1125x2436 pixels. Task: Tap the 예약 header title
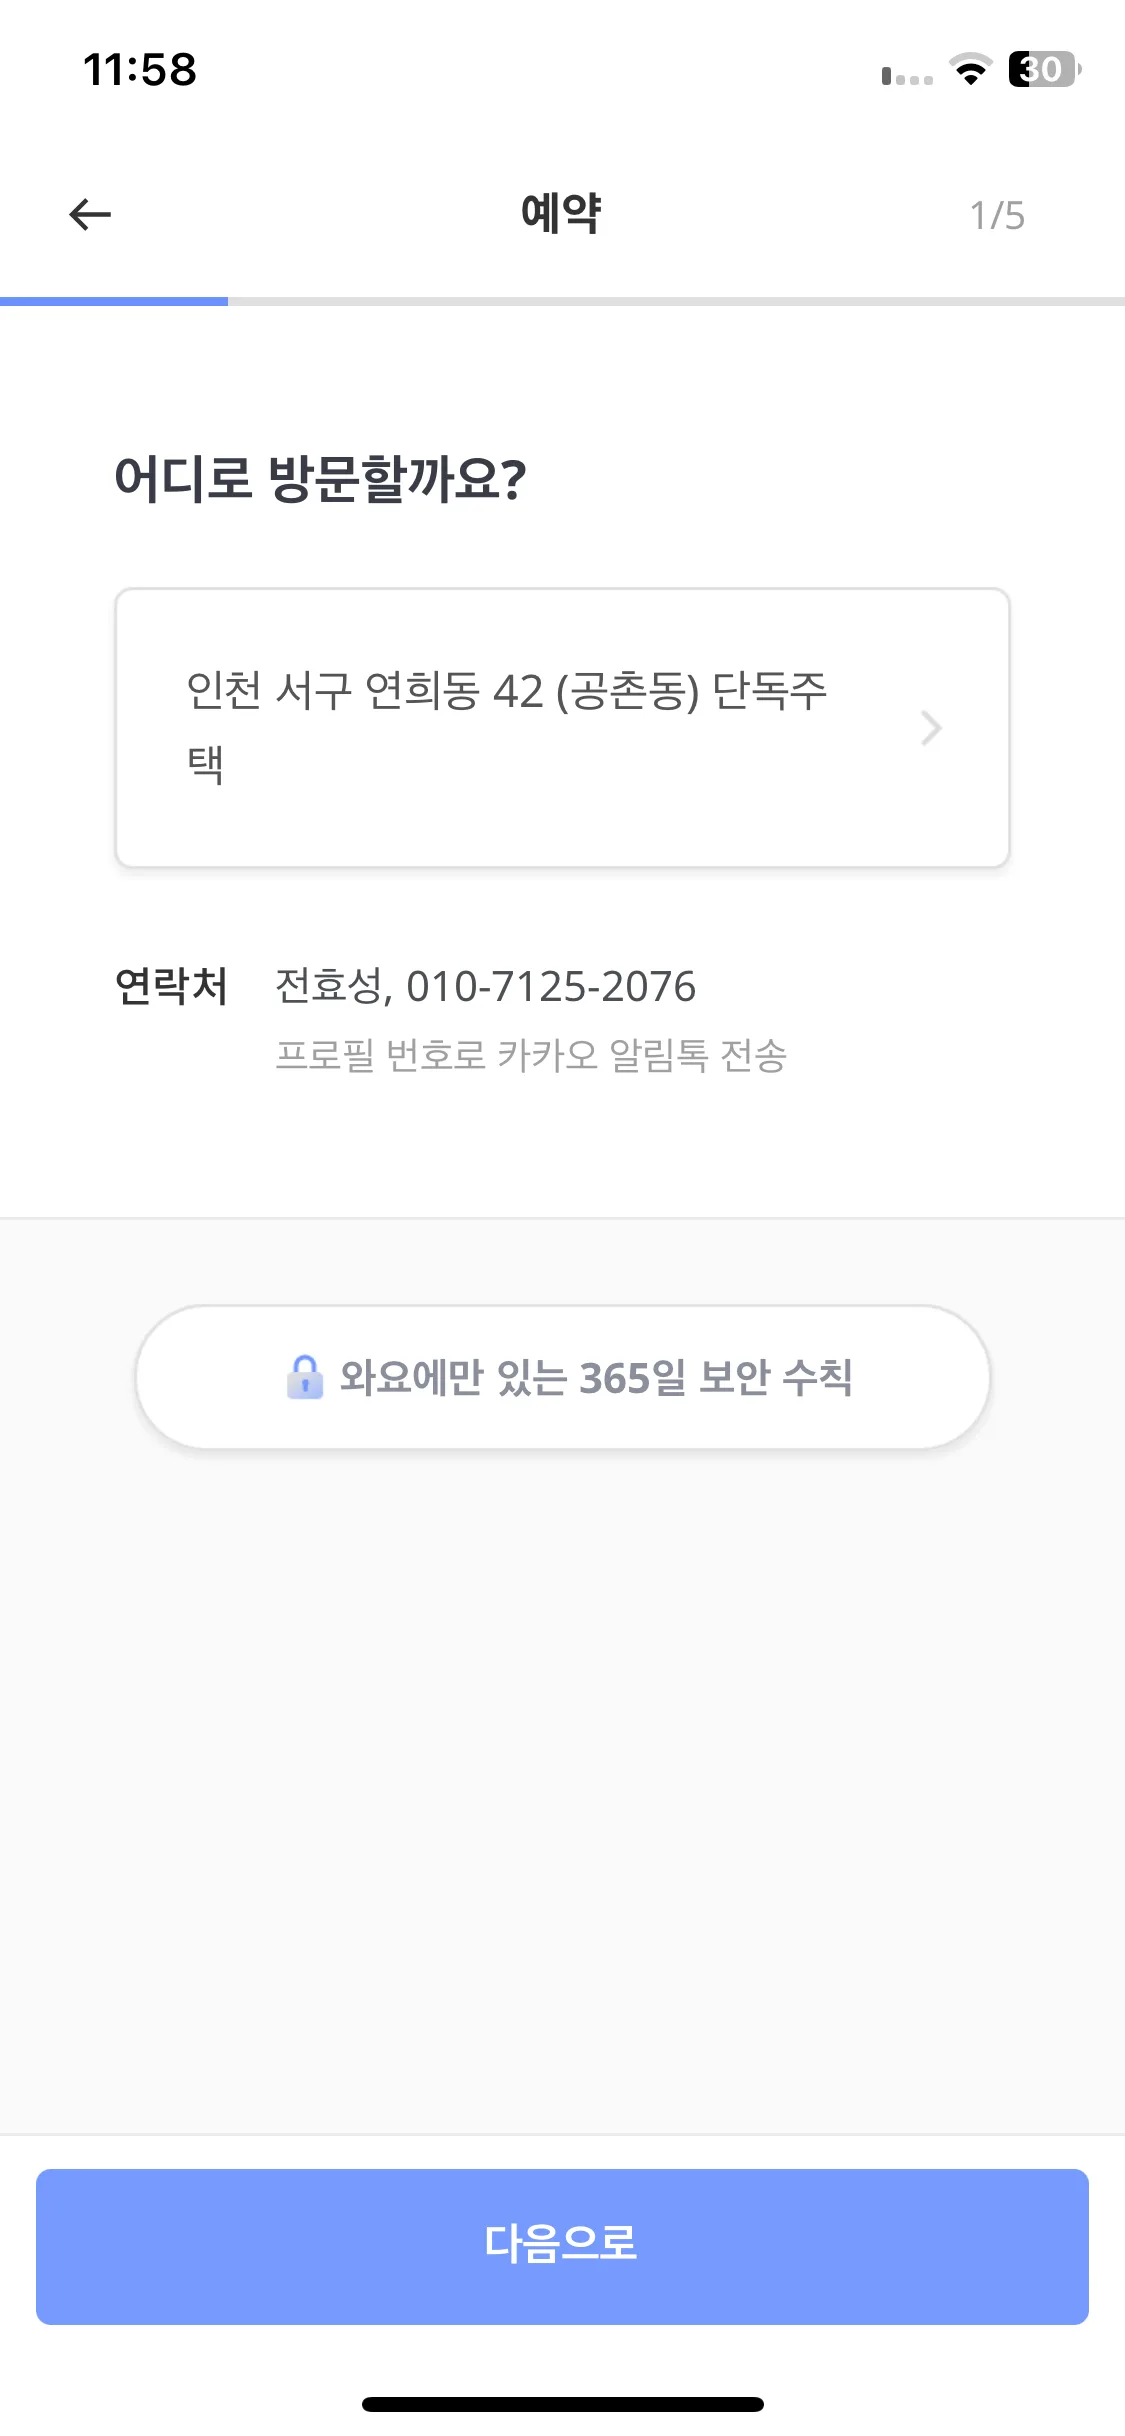coord(561,213)
